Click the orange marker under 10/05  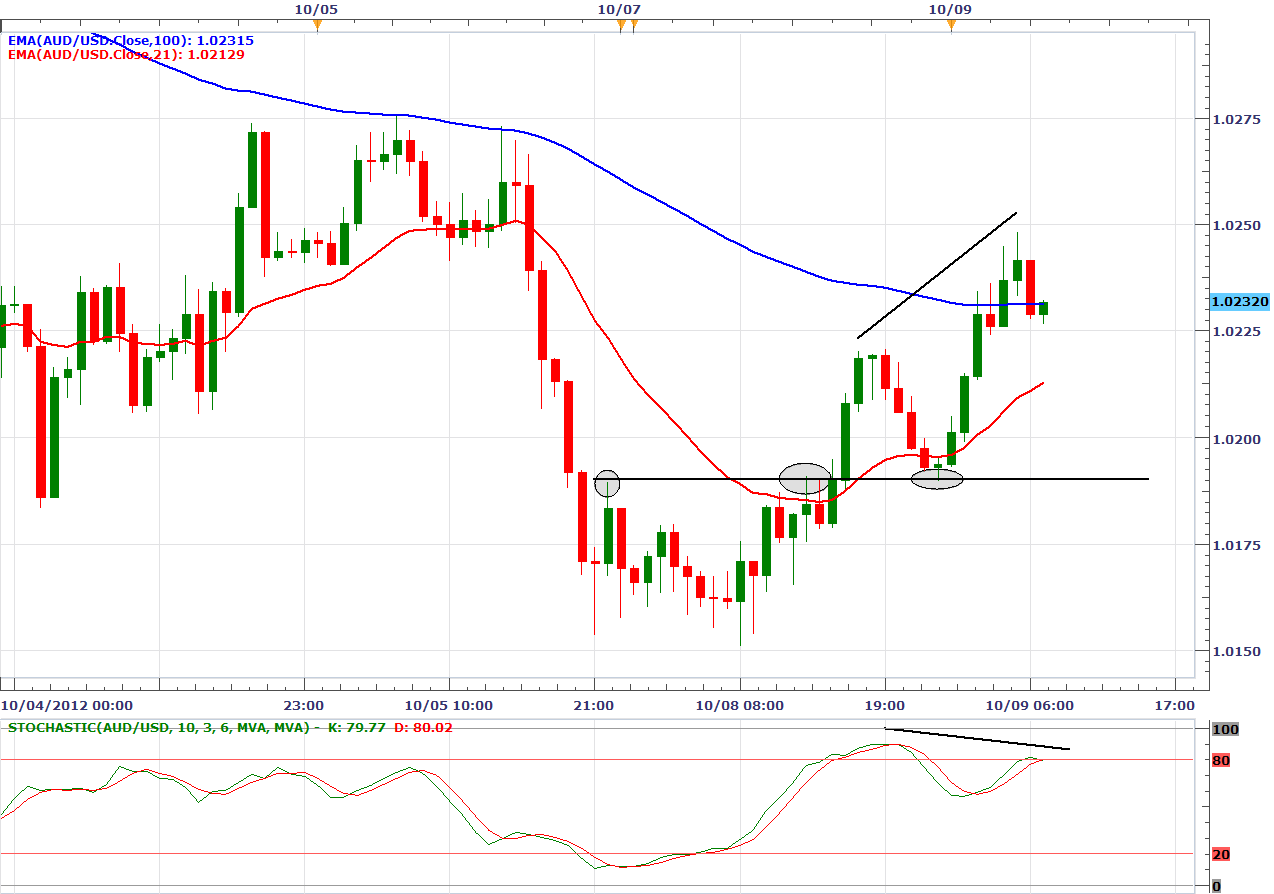click(x=317, y=25)
